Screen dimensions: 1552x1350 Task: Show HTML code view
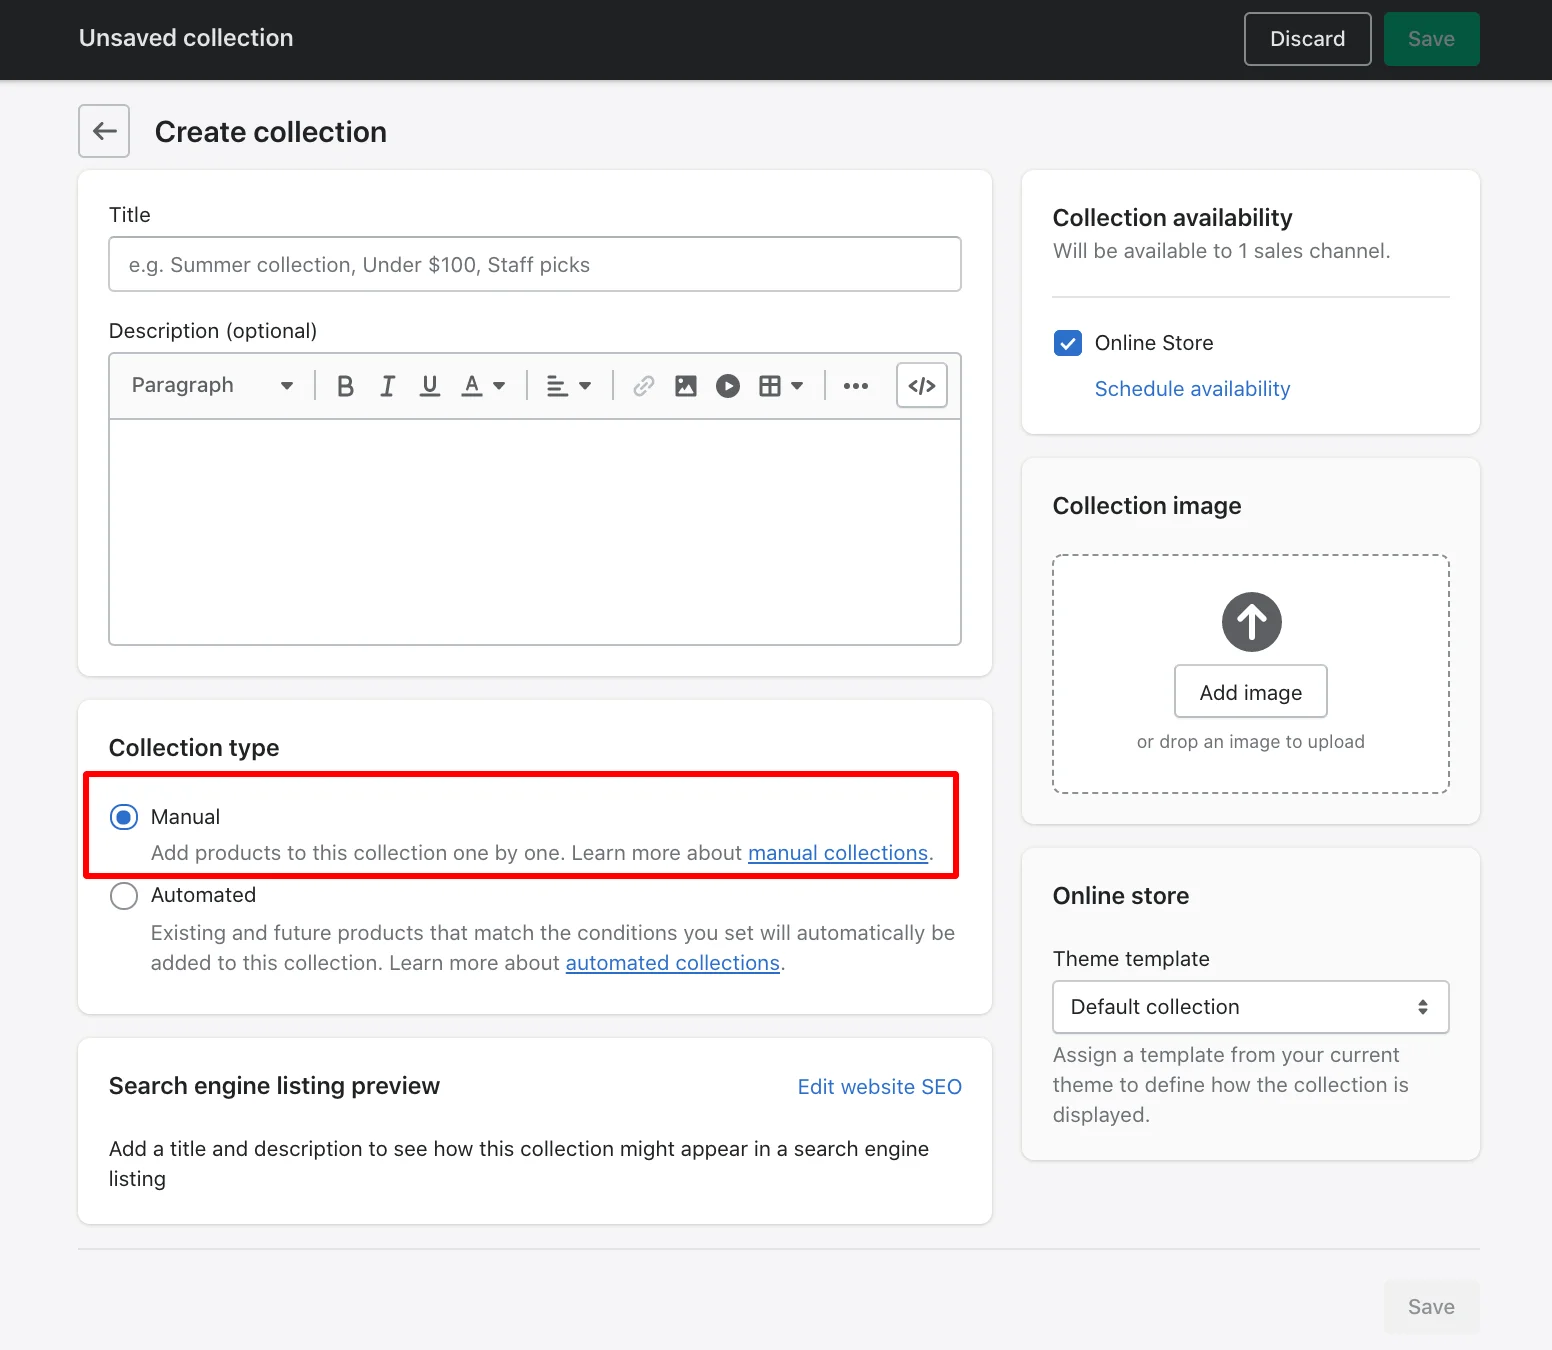coord(921,386)
